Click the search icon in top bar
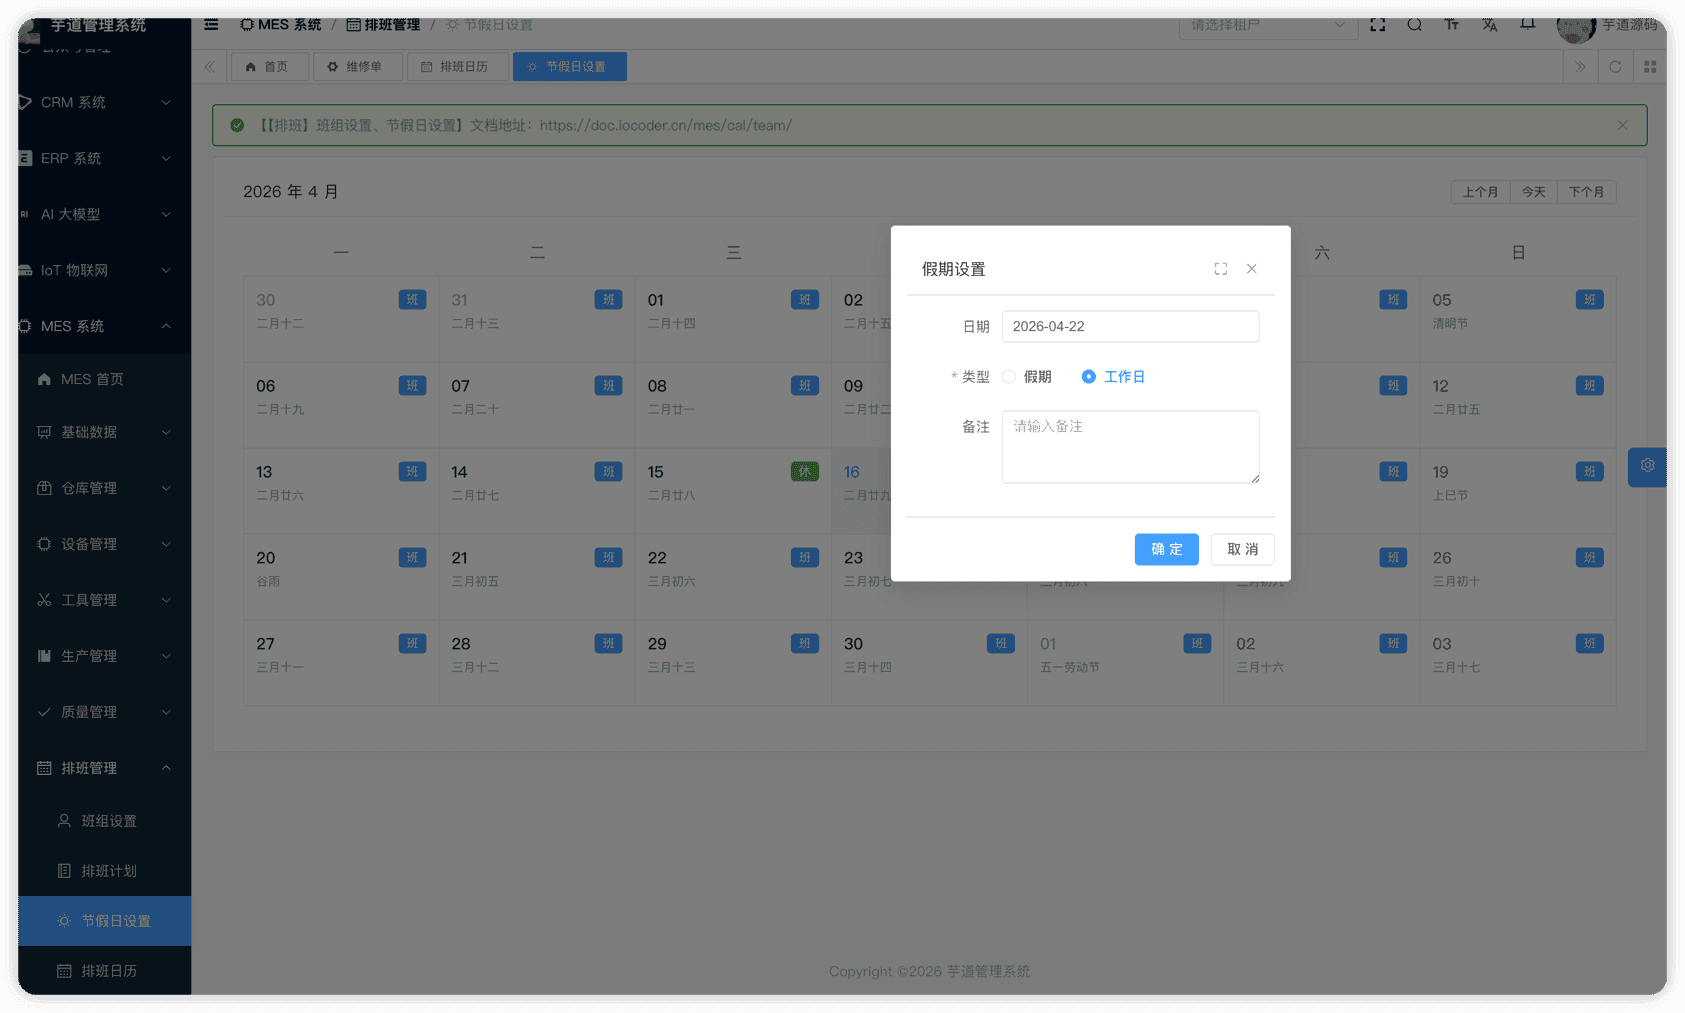The height and width of the screenshot is (1013, 1685). pos(1414,25)
